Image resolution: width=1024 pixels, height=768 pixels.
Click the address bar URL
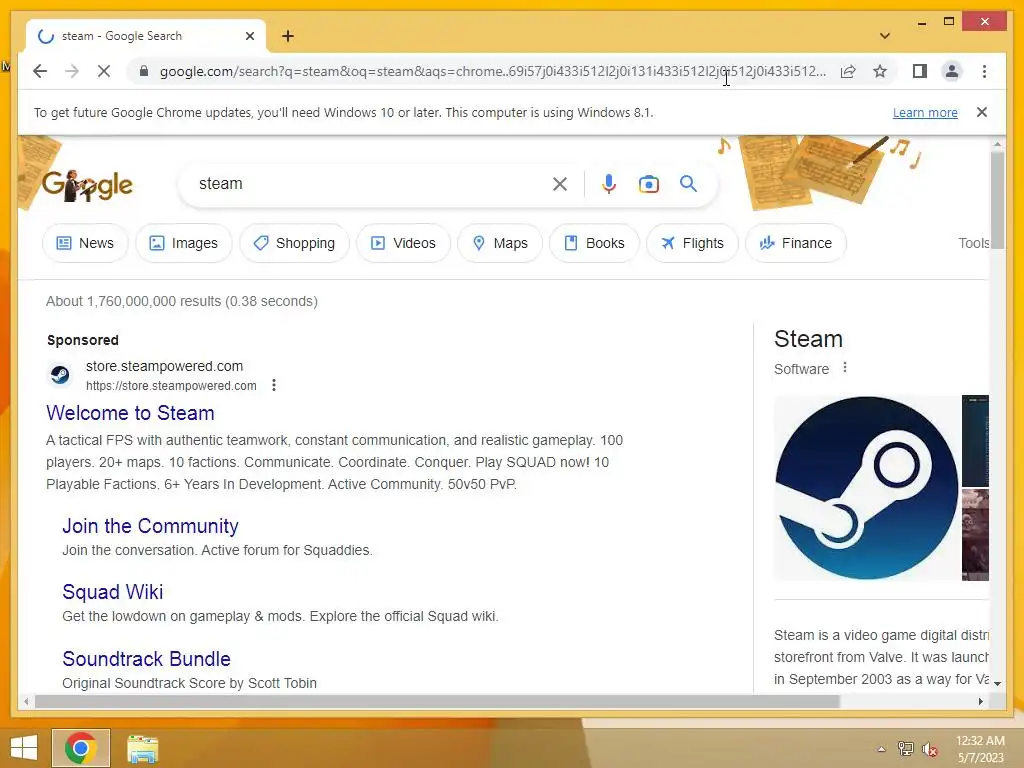pyautogui.click(x=493, y=71)
